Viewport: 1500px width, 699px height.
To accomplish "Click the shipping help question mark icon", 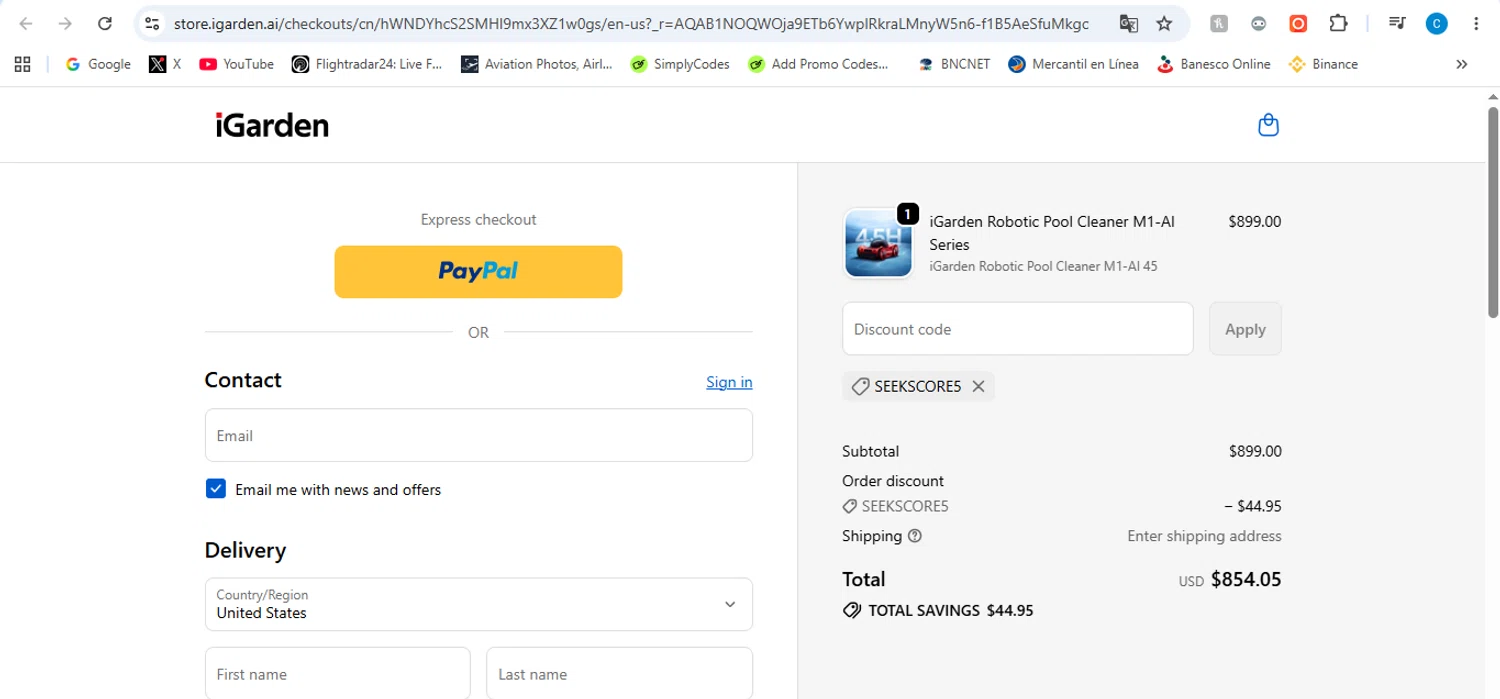I will click(x=914, y=536).
